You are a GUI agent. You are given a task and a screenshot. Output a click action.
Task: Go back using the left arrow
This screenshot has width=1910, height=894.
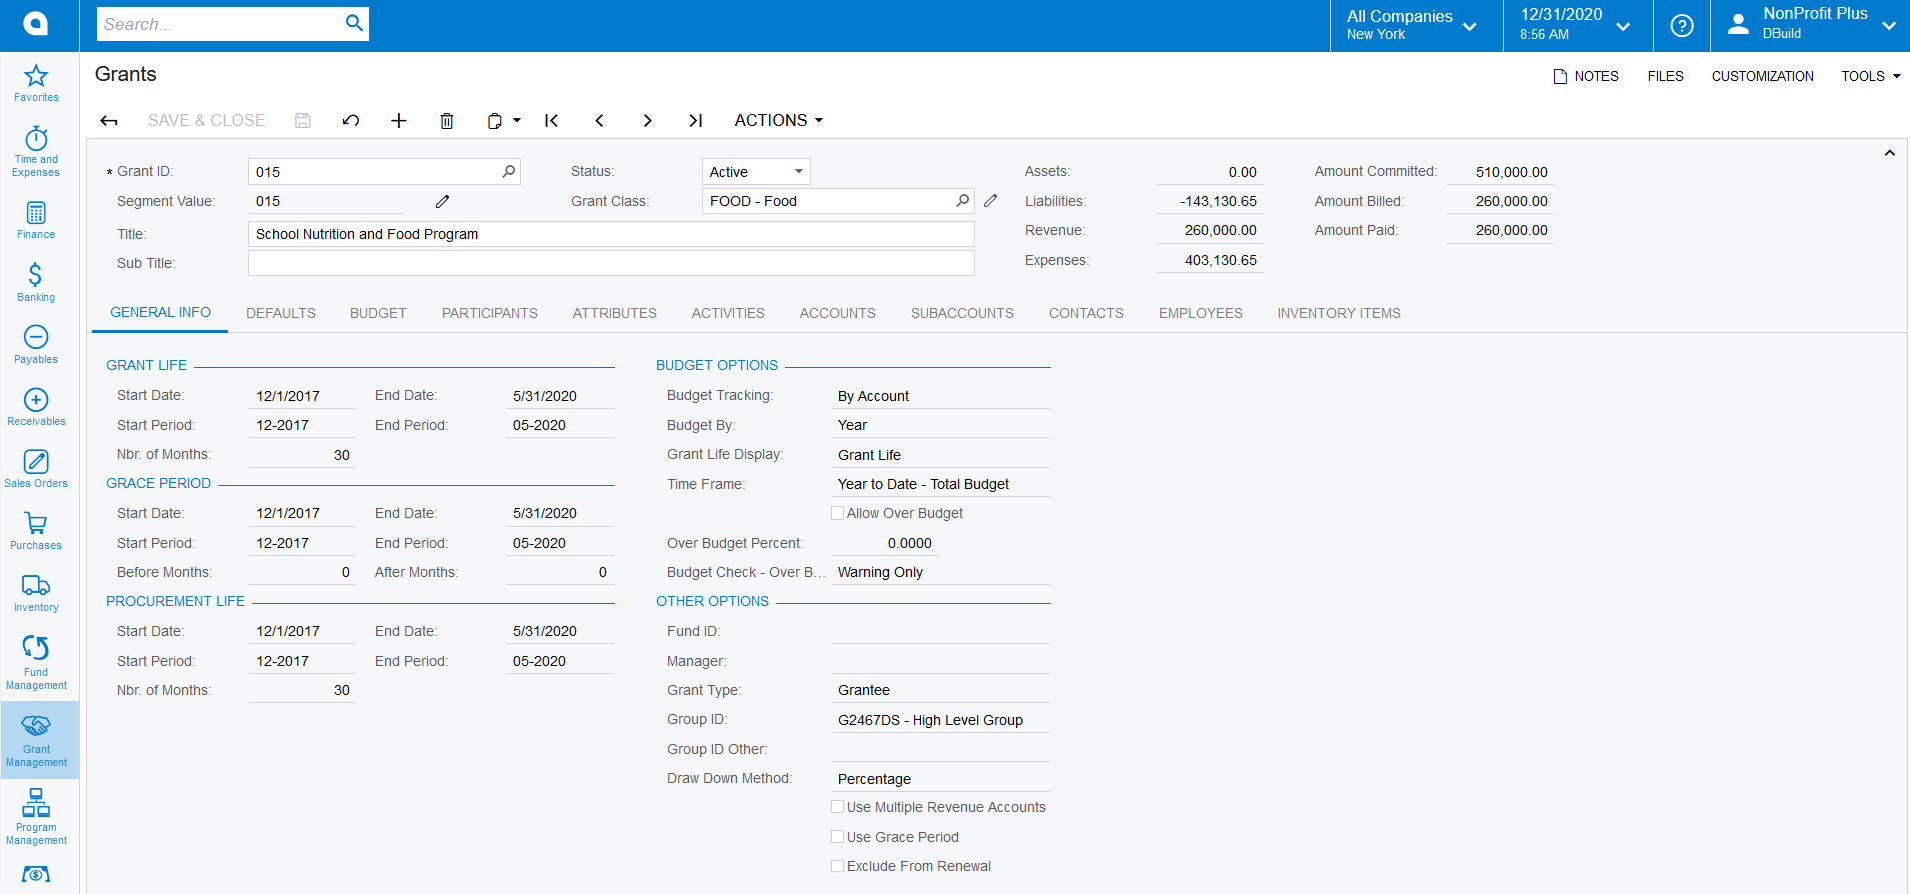click(109, 121)
